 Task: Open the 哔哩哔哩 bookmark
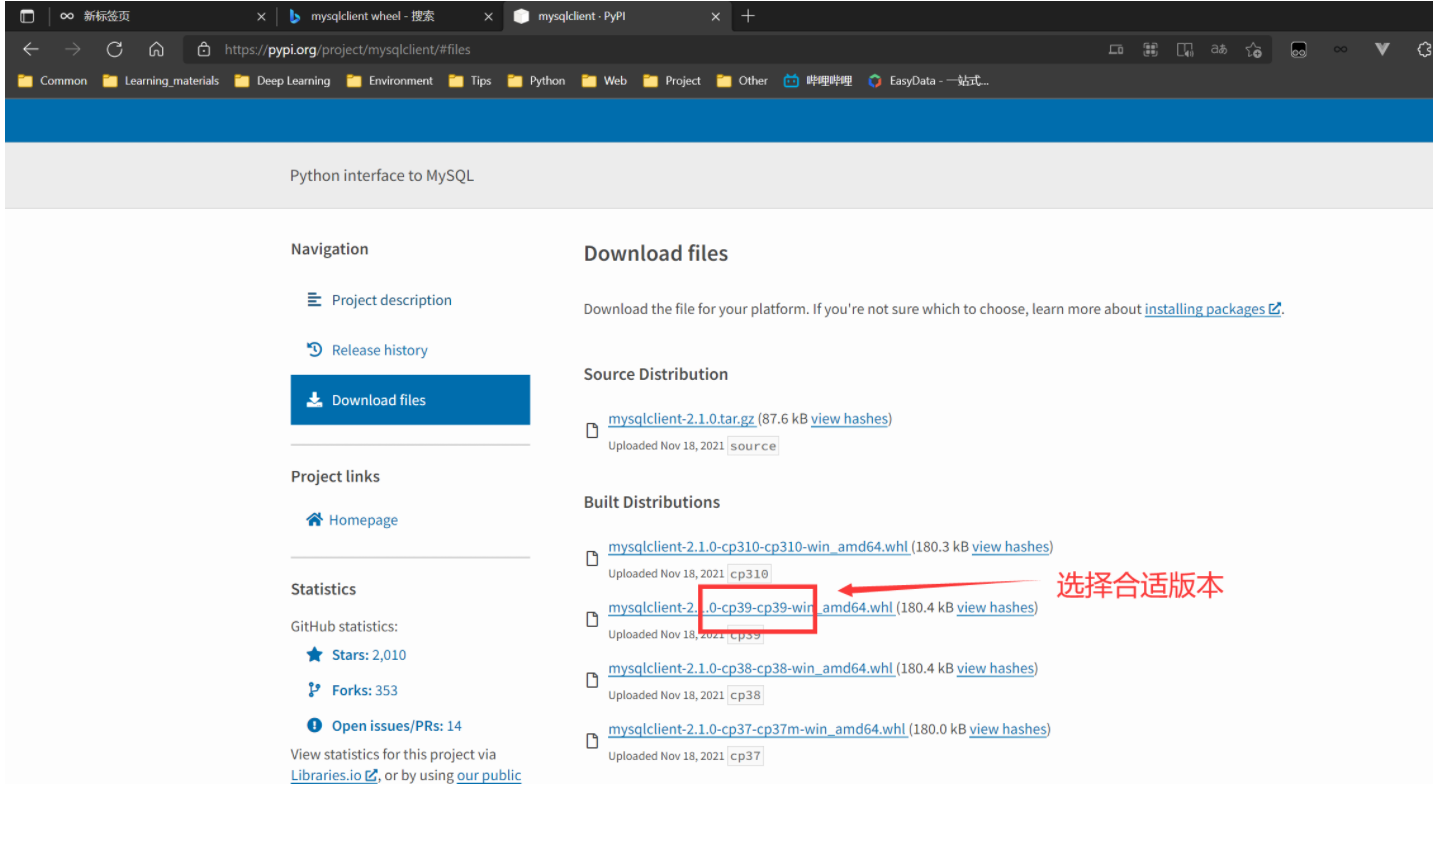pos(818,81)
